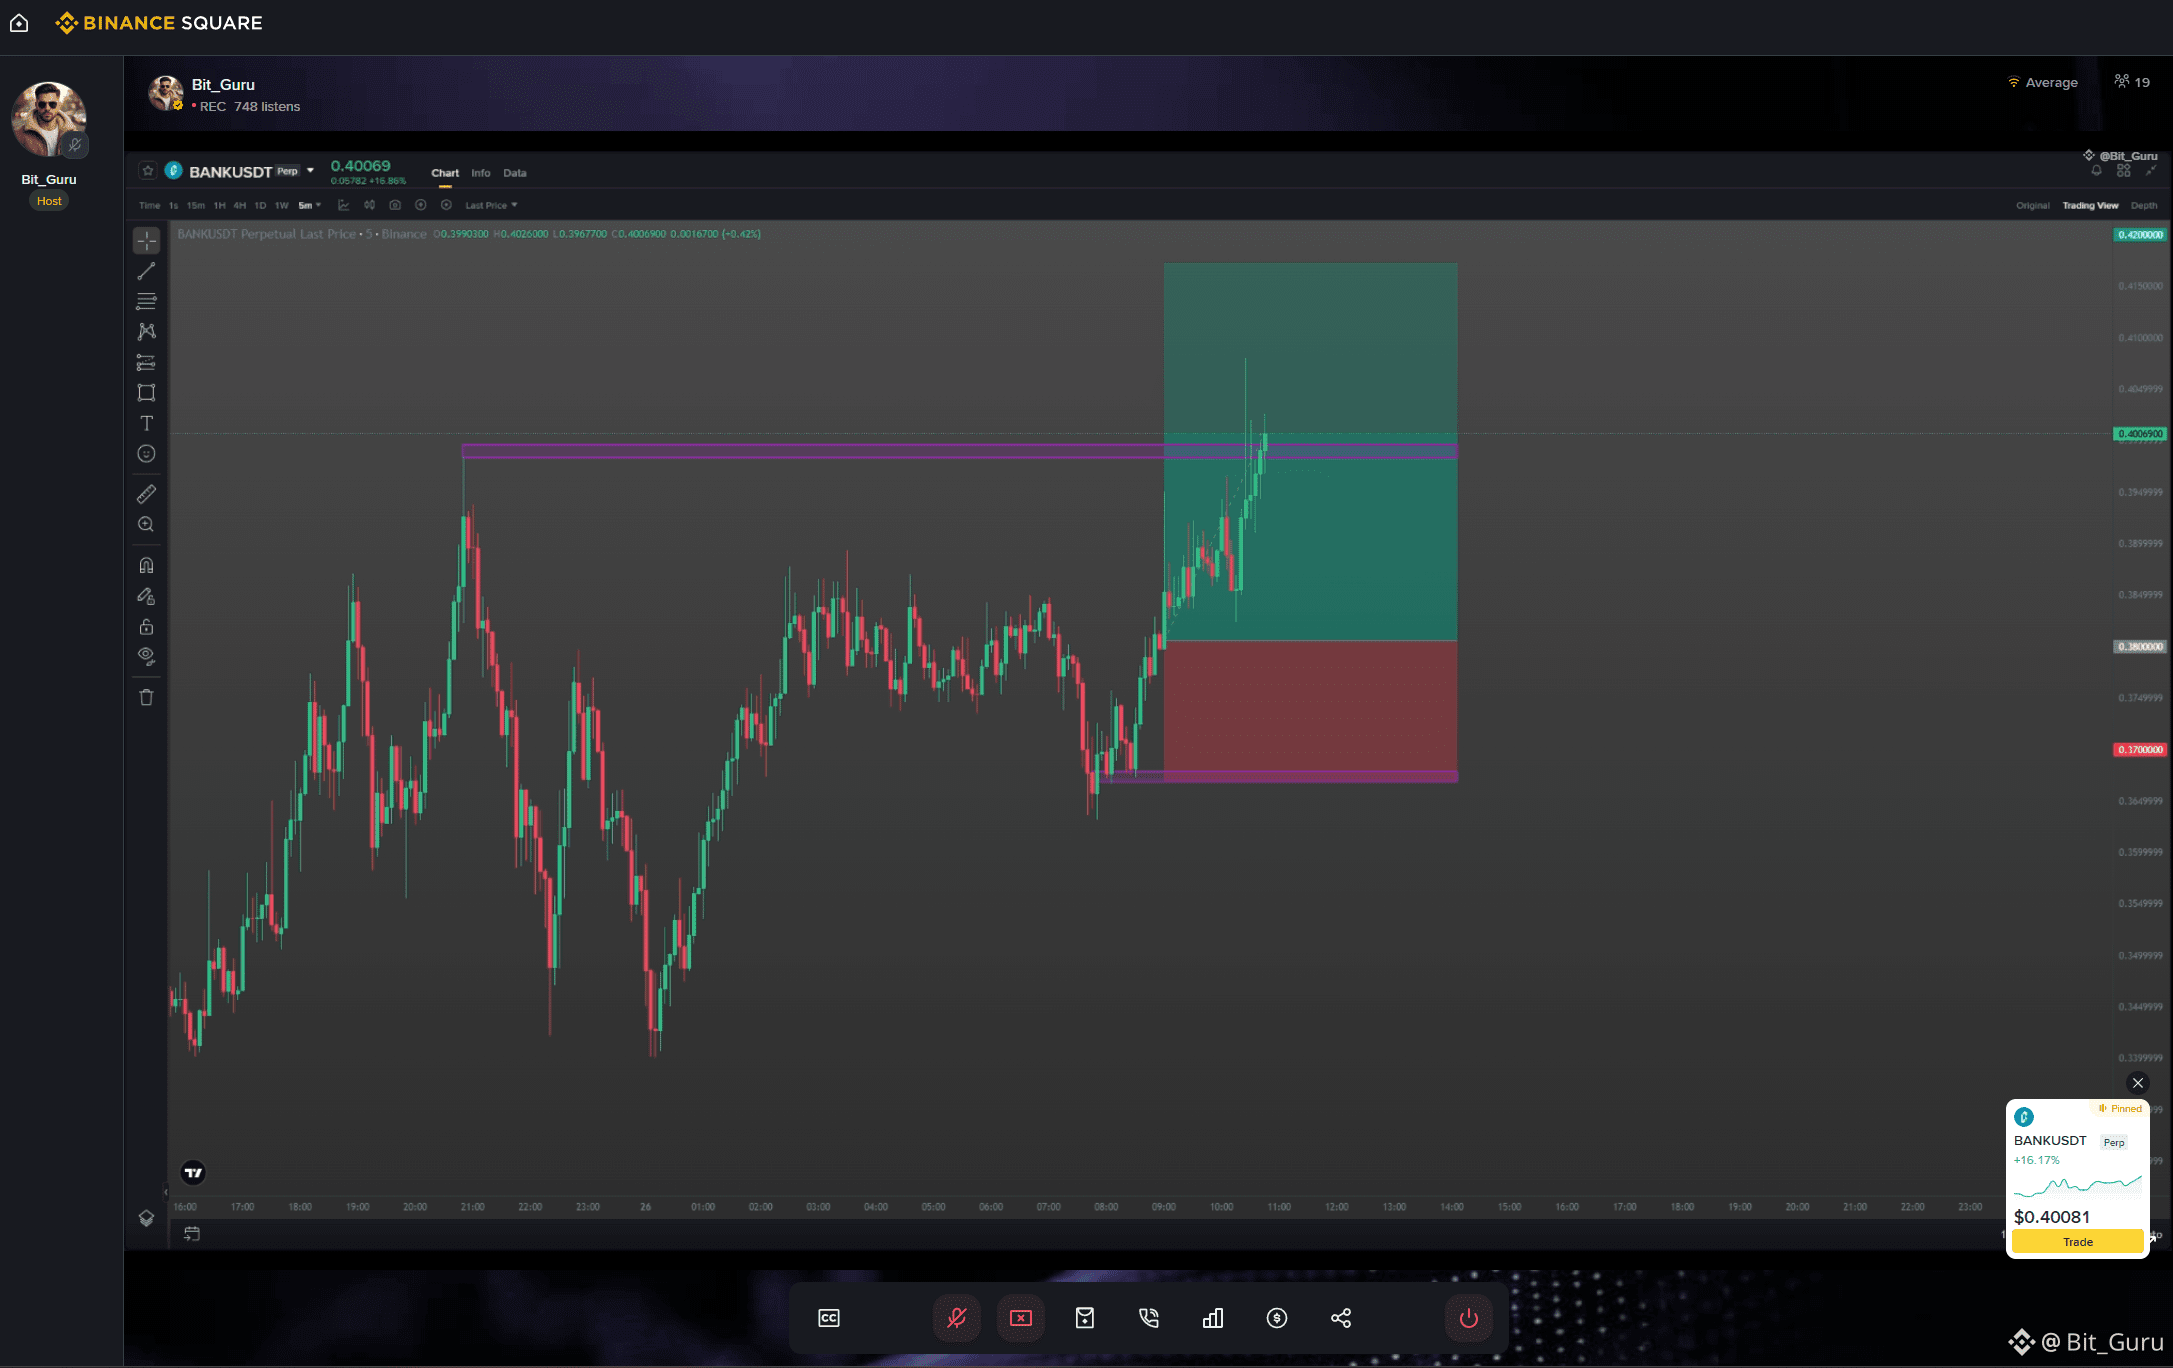This screenshot has height=1368, width=2173.
Task: Activate the zoom-in magnifier tool
Action: click(146, 524)
